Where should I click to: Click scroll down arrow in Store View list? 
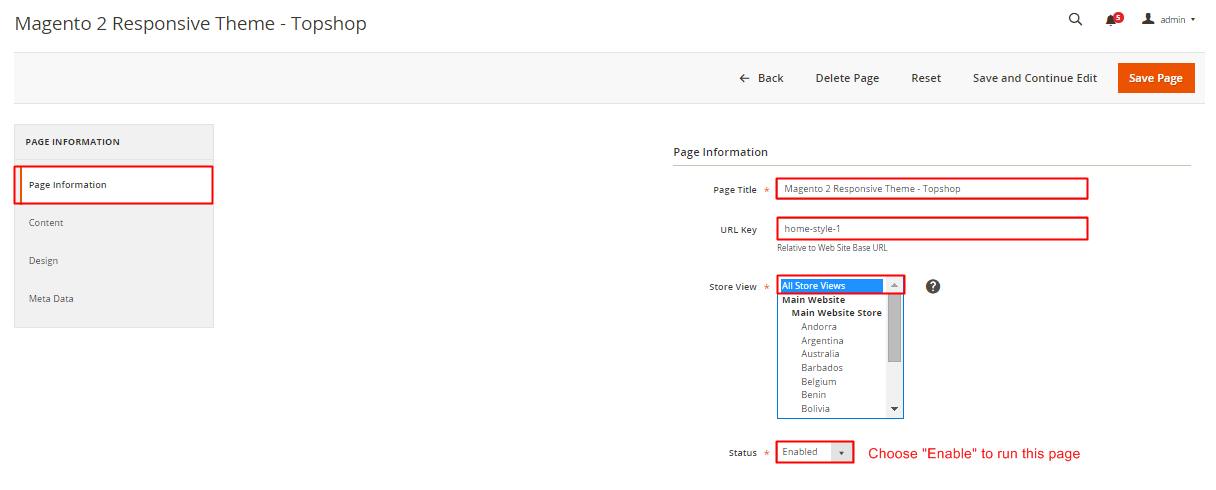(x=895, y=409)
